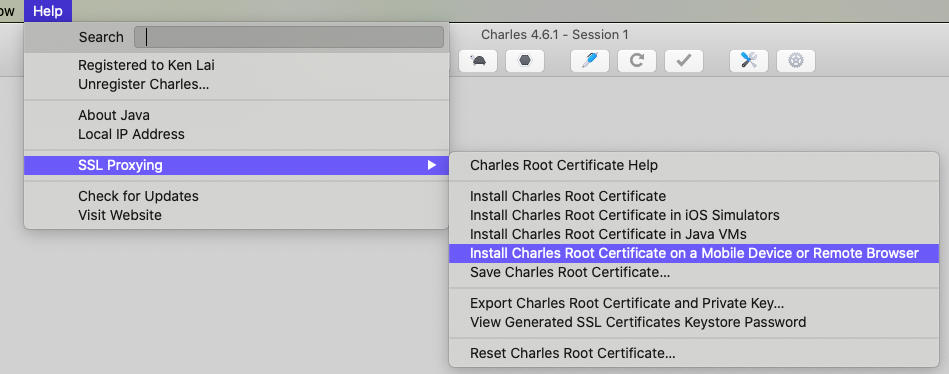
Task: Select Registered to Ken Lai entry
Action: (236, 65)
